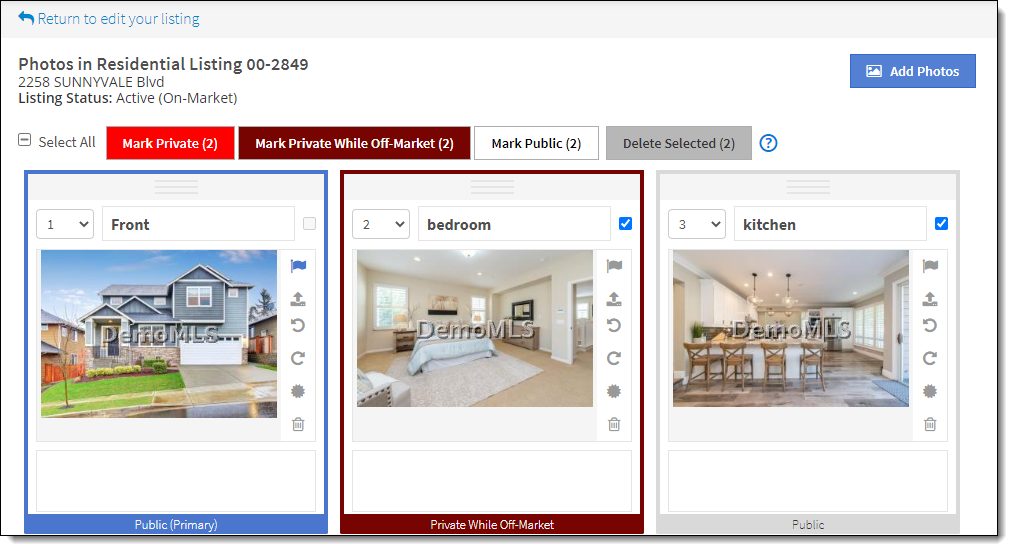Grab drag handle on kitchen photo card
The image size is (1013, 551).
(808, 187)
